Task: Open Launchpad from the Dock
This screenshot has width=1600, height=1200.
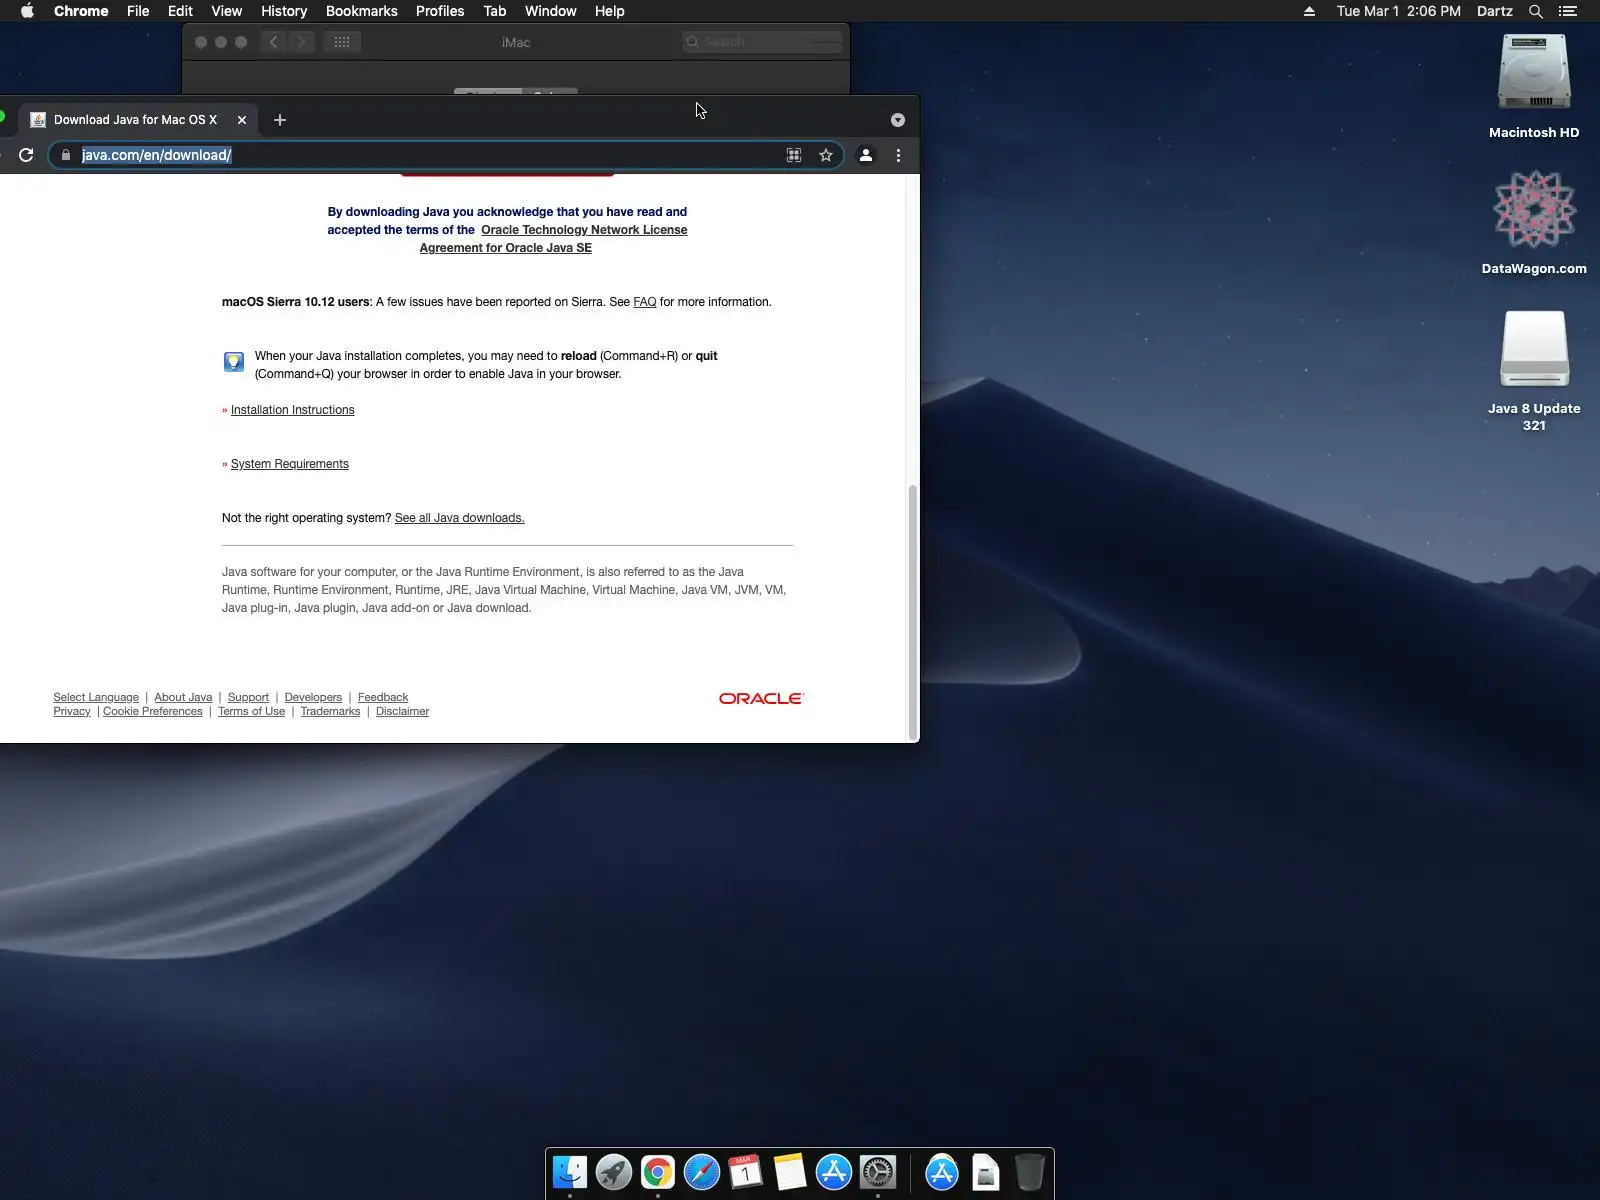Action: coord(614,1172)
